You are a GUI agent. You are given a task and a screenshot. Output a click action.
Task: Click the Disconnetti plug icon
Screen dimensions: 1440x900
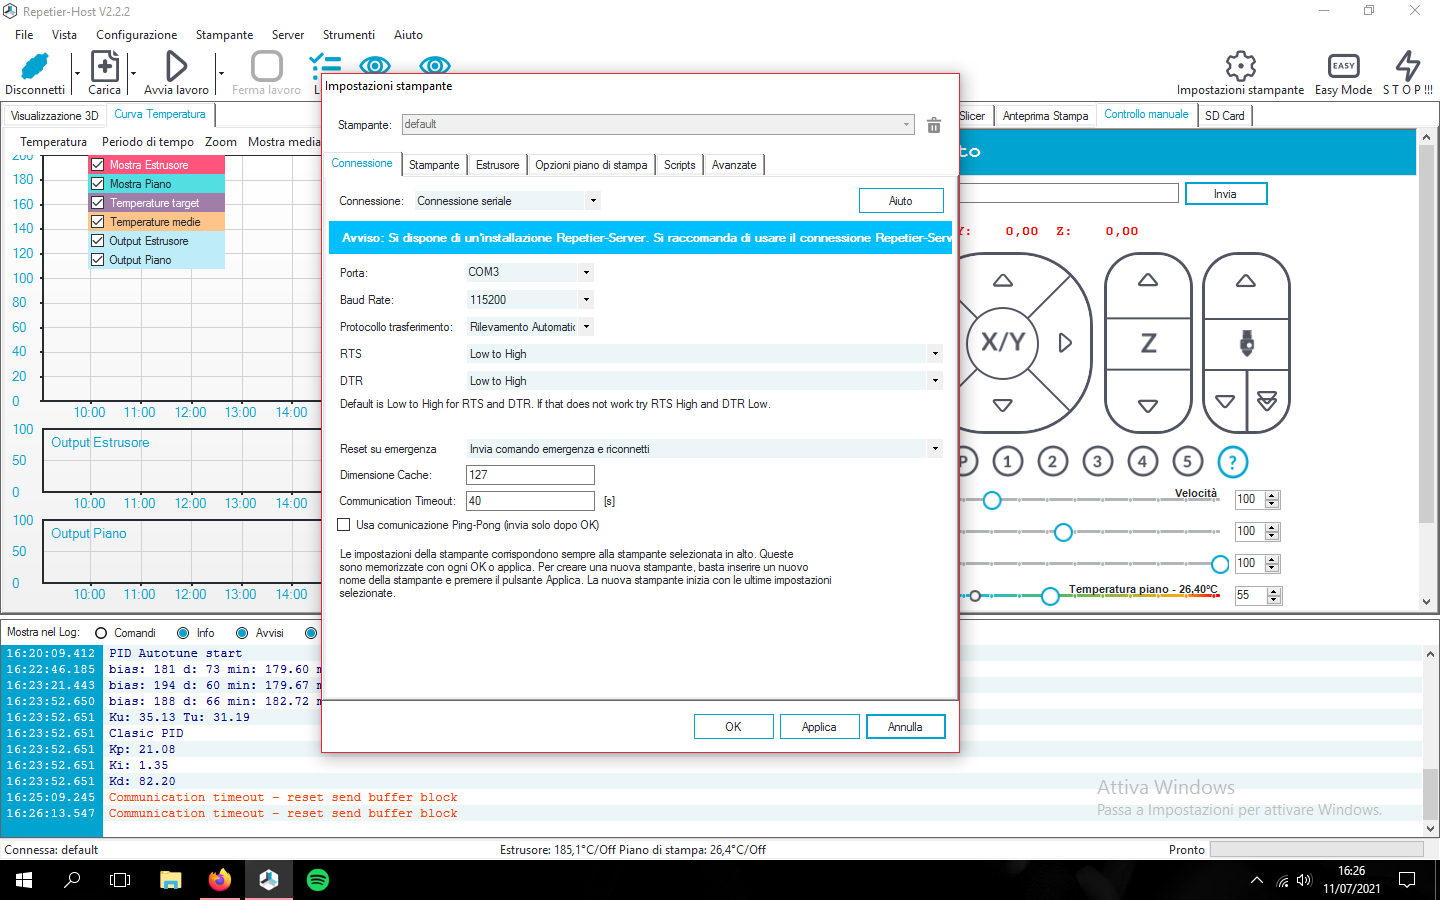point(35,66)
